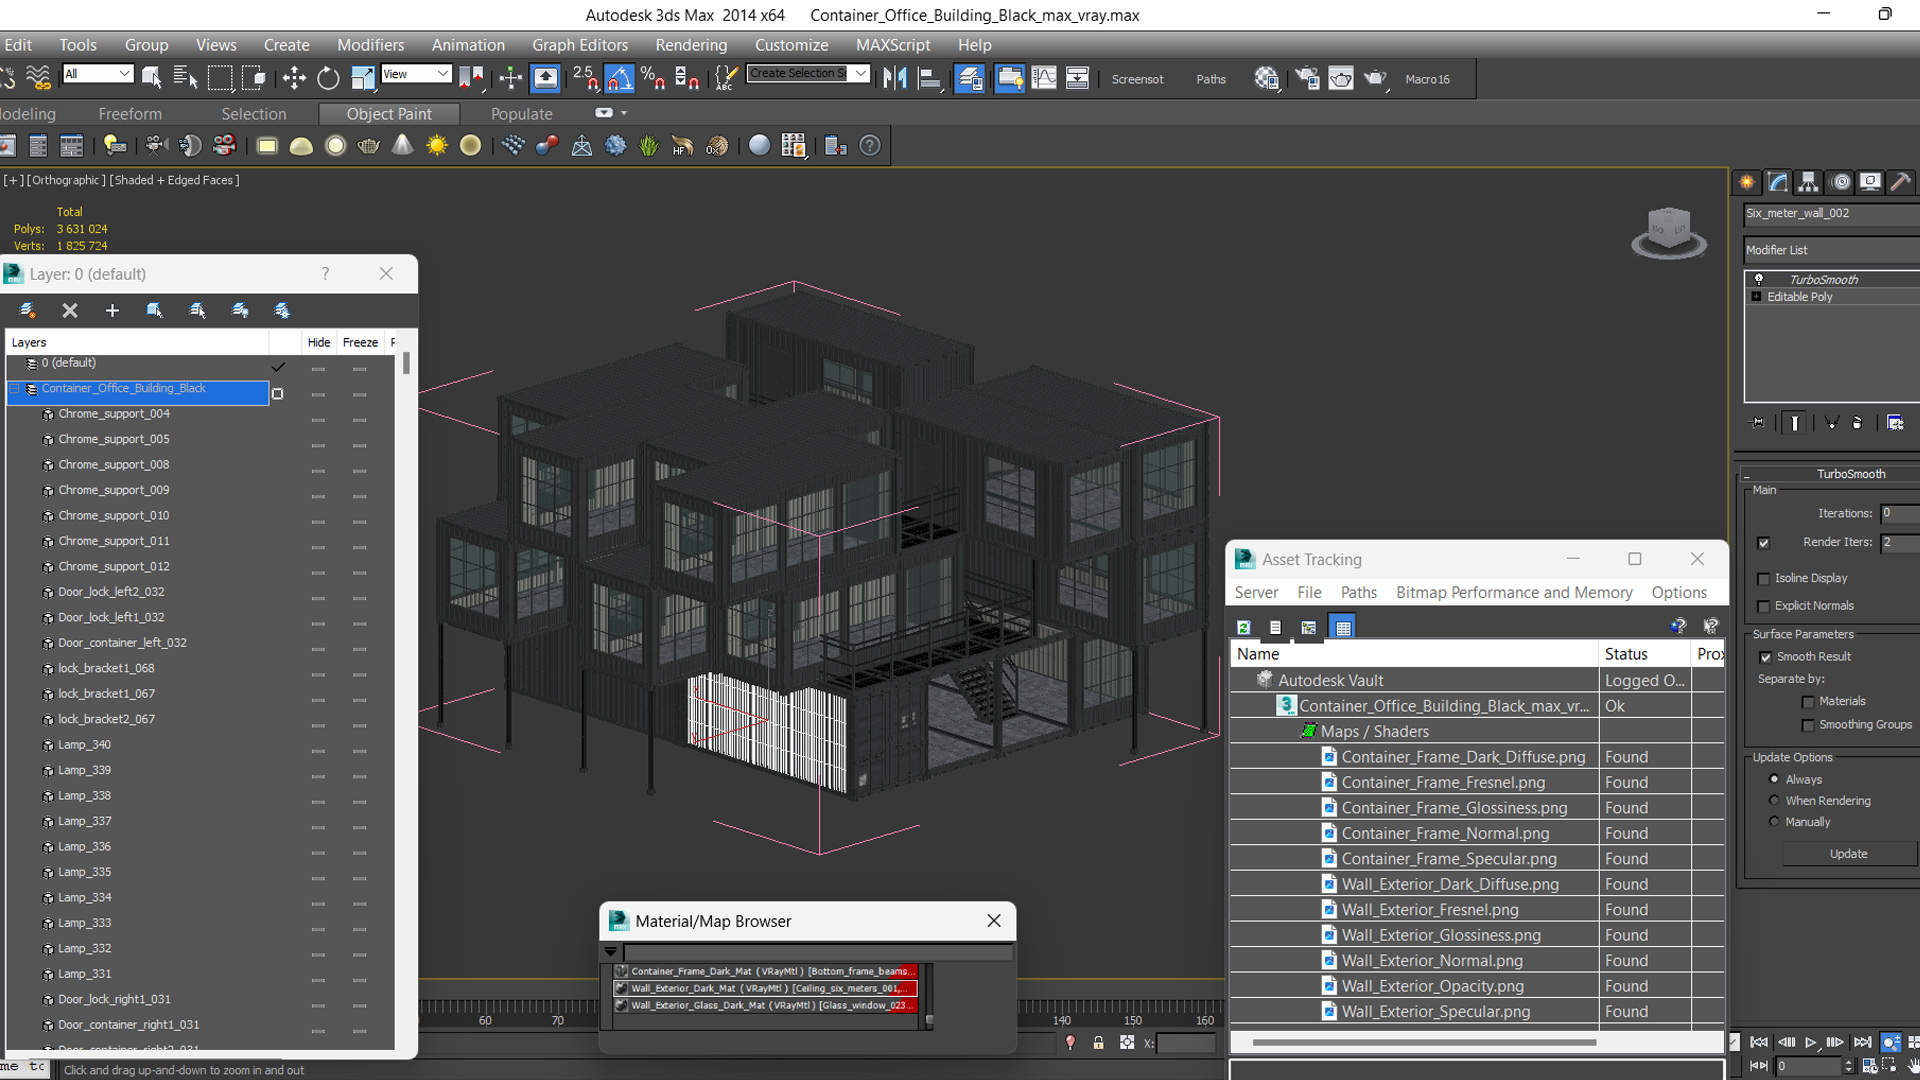Click the Select by Name icon
This screenshot has height=1080, width=1920.
point(186,78)
